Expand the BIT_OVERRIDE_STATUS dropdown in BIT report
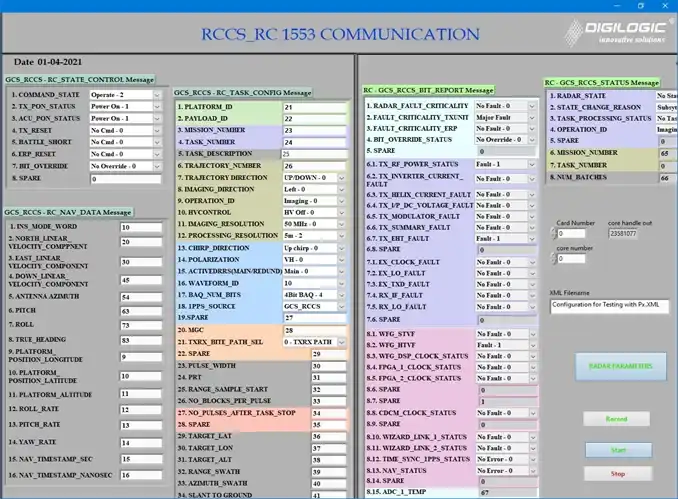The height and width of the screenshot is (499, 678). click(x=531, y=139)
